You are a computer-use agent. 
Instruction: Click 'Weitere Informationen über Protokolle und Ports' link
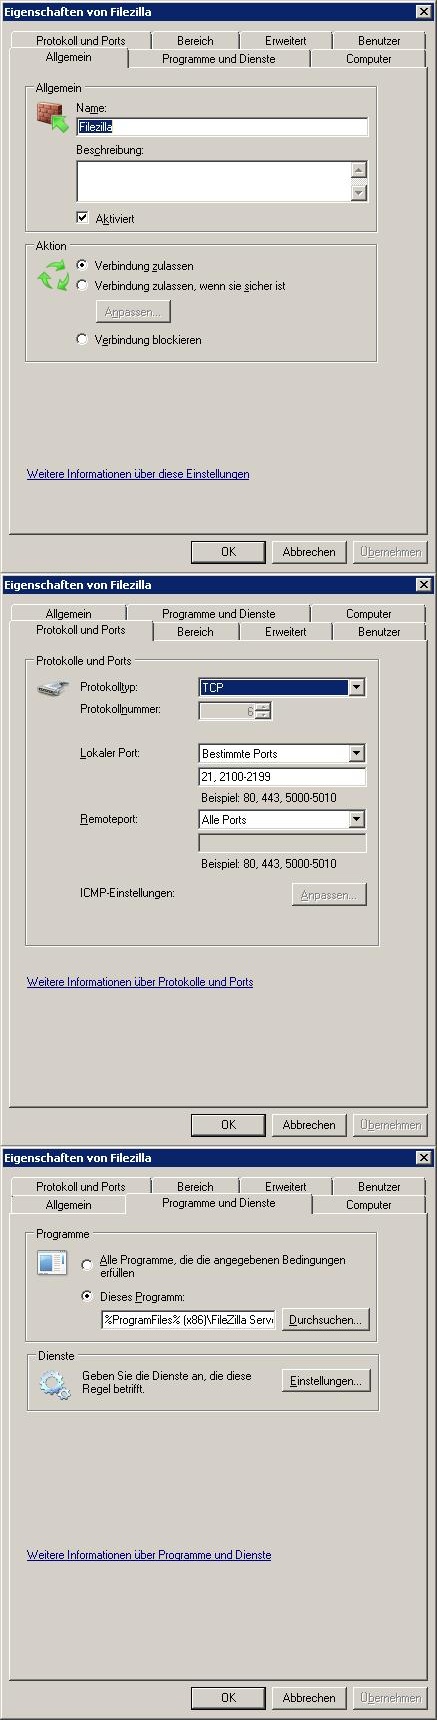pos(140,982)
